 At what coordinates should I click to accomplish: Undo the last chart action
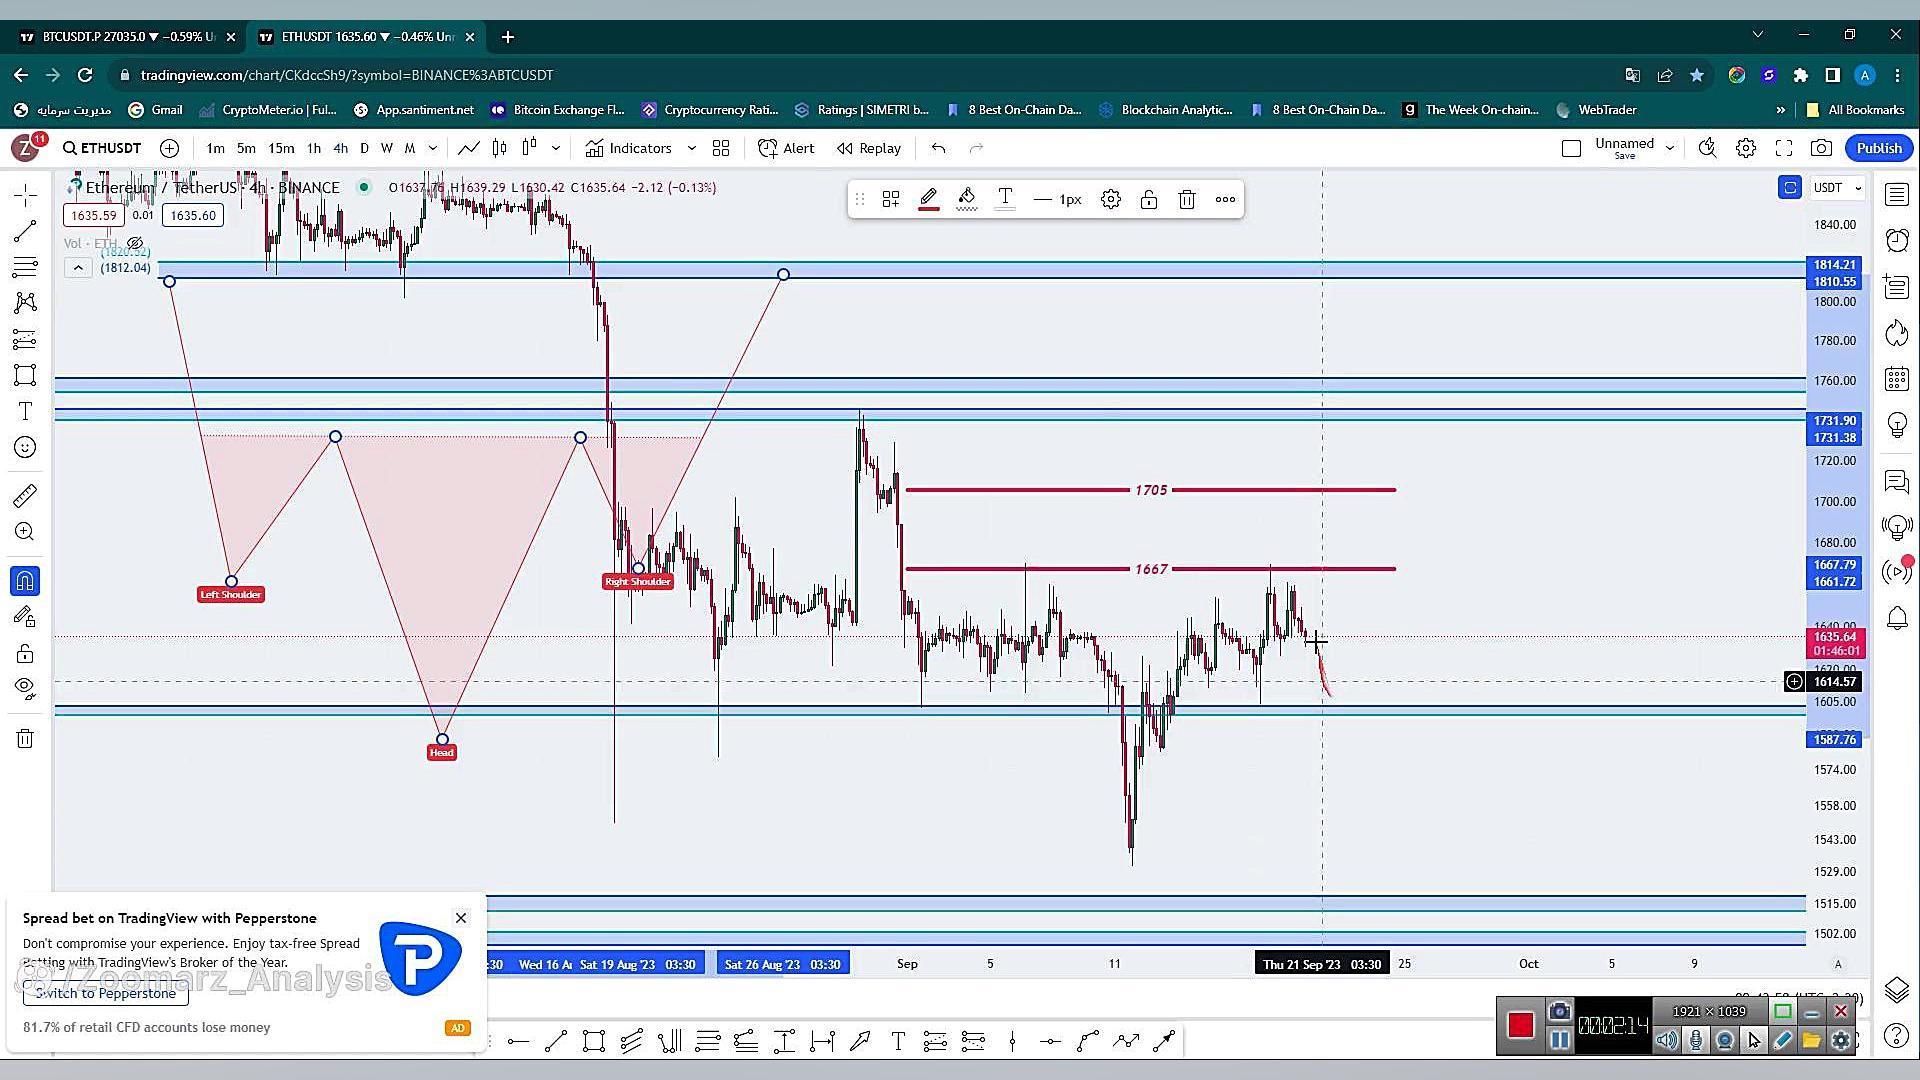[938, 148]
